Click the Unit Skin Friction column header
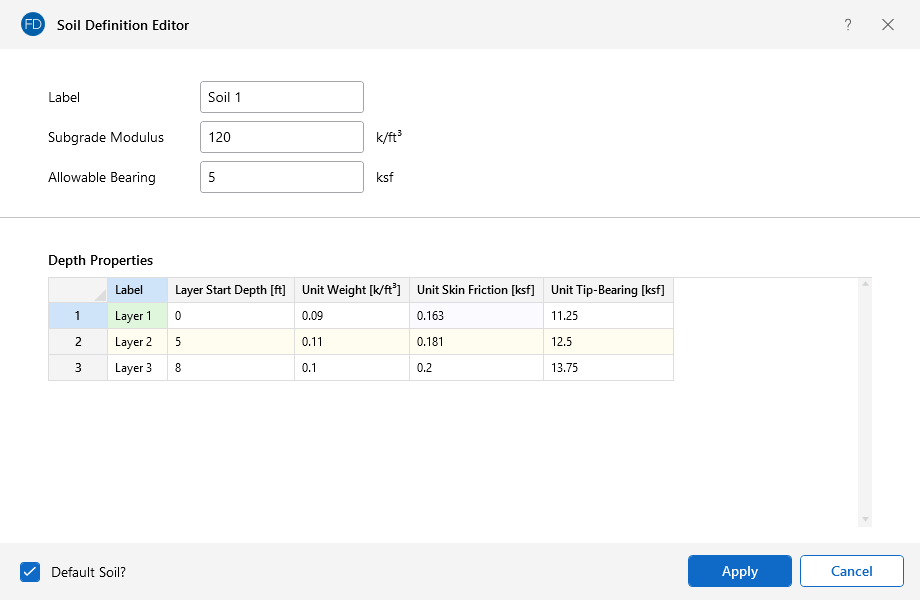Image resolution: width=920 pixels, height=600 pixels. pyautogui.click(x=476, y=290)
